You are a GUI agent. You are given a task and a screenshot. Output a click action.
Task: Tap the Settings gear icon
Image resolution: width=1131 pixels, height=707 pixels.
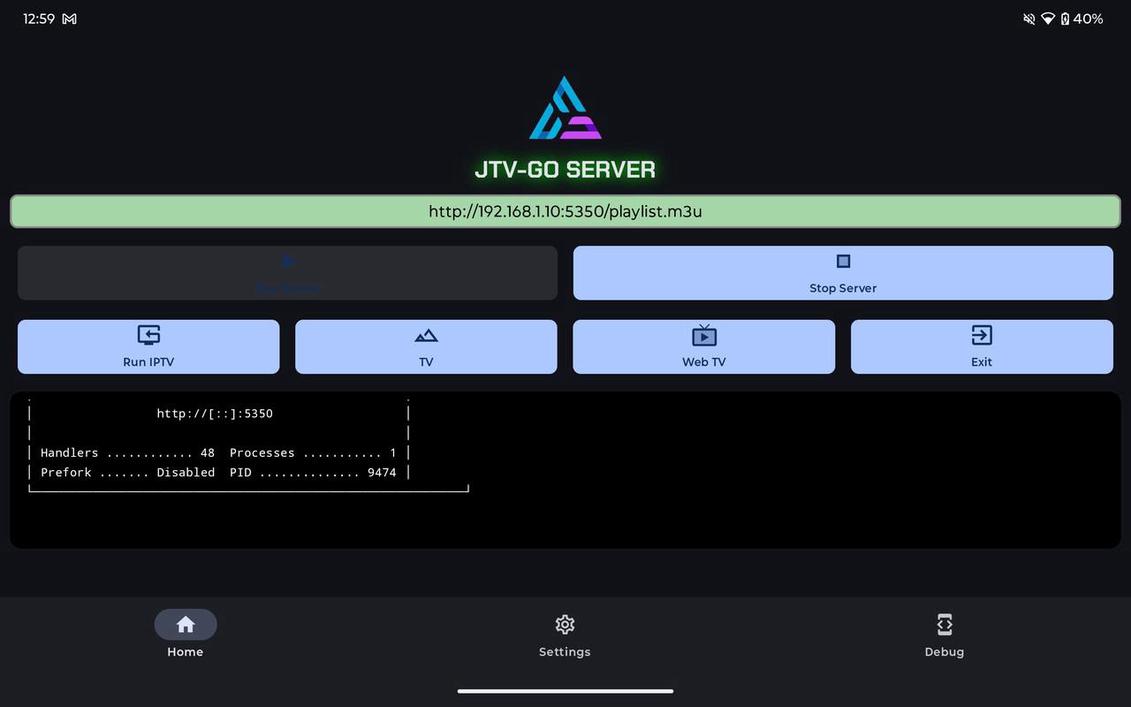tap(565, 624)
